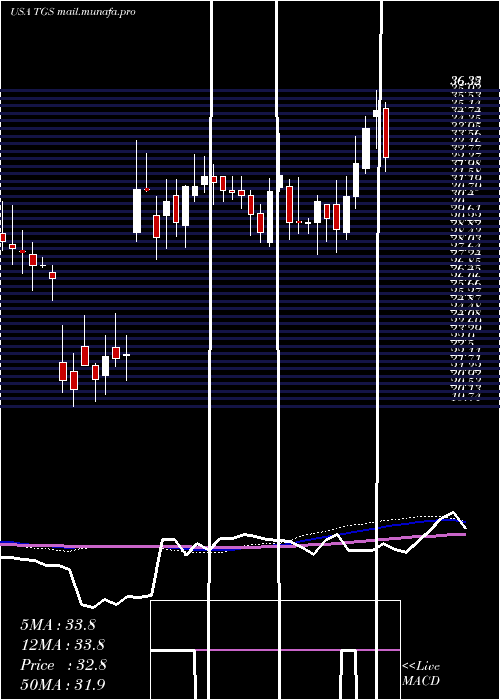The width and height of the screenshot is (500, 700).
Task: Click the 'Price : 32.8' reading
Action: coord(63,665)
